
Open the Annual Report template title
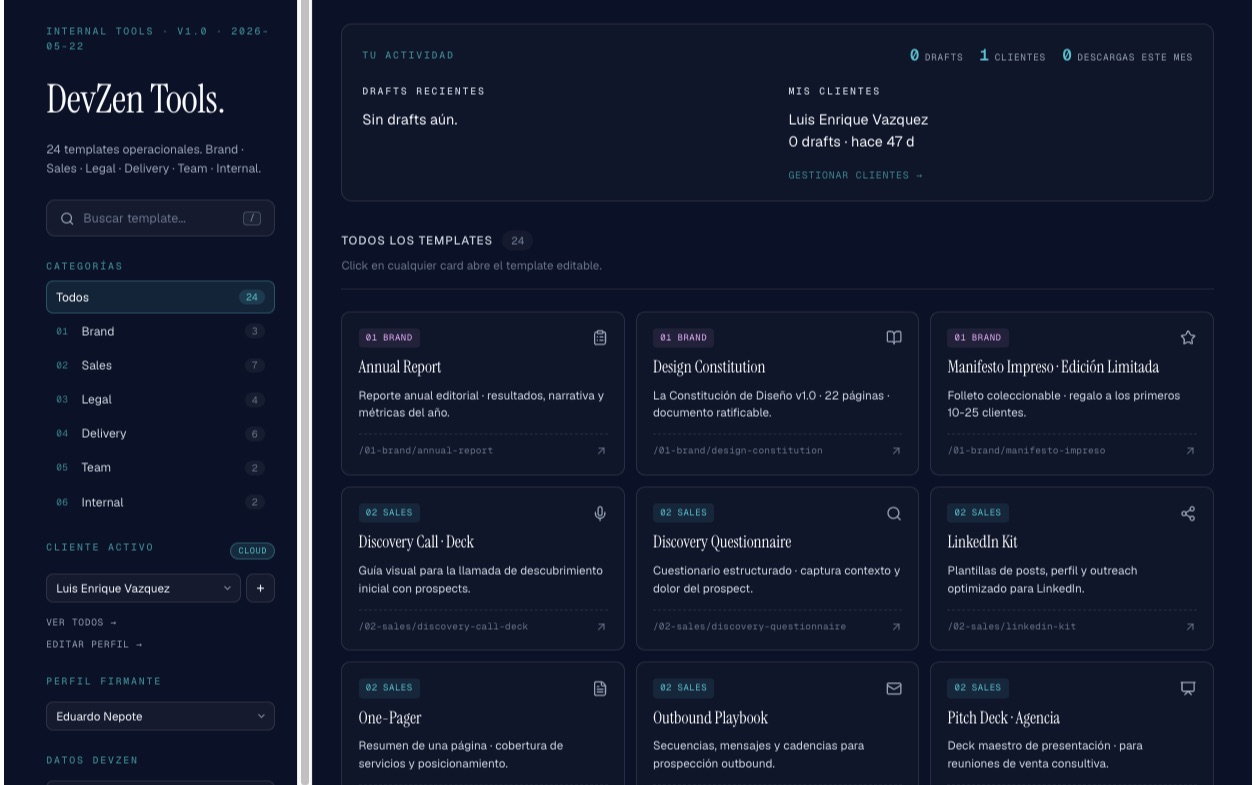[x=400, y=367]
